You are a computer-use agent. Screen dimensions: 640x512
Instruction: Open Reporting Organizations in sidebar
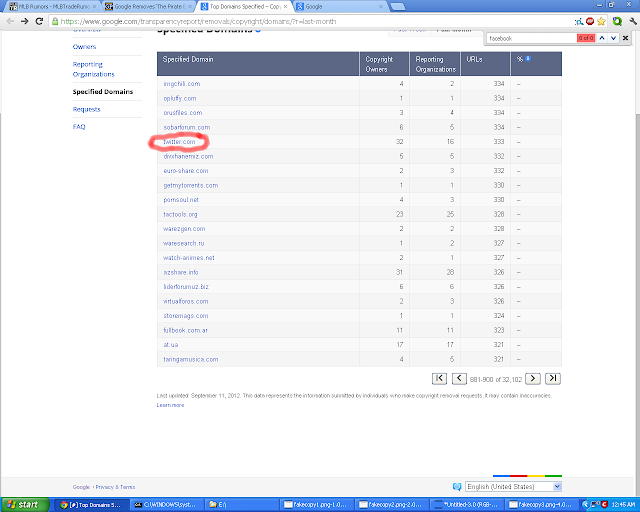[x=93, y=69]
